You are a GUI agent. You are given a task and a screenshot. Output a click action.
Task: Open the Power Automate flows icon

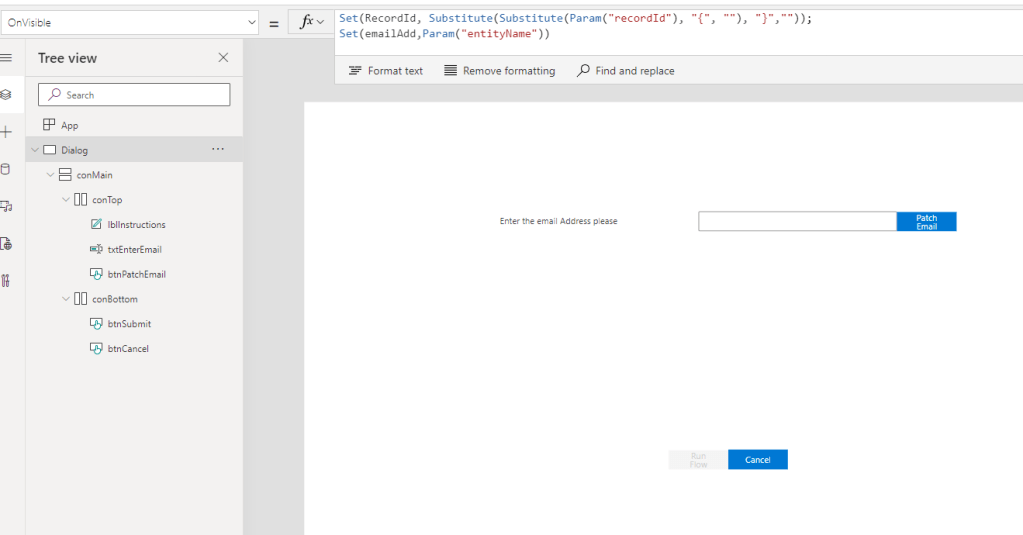[6, 243]
